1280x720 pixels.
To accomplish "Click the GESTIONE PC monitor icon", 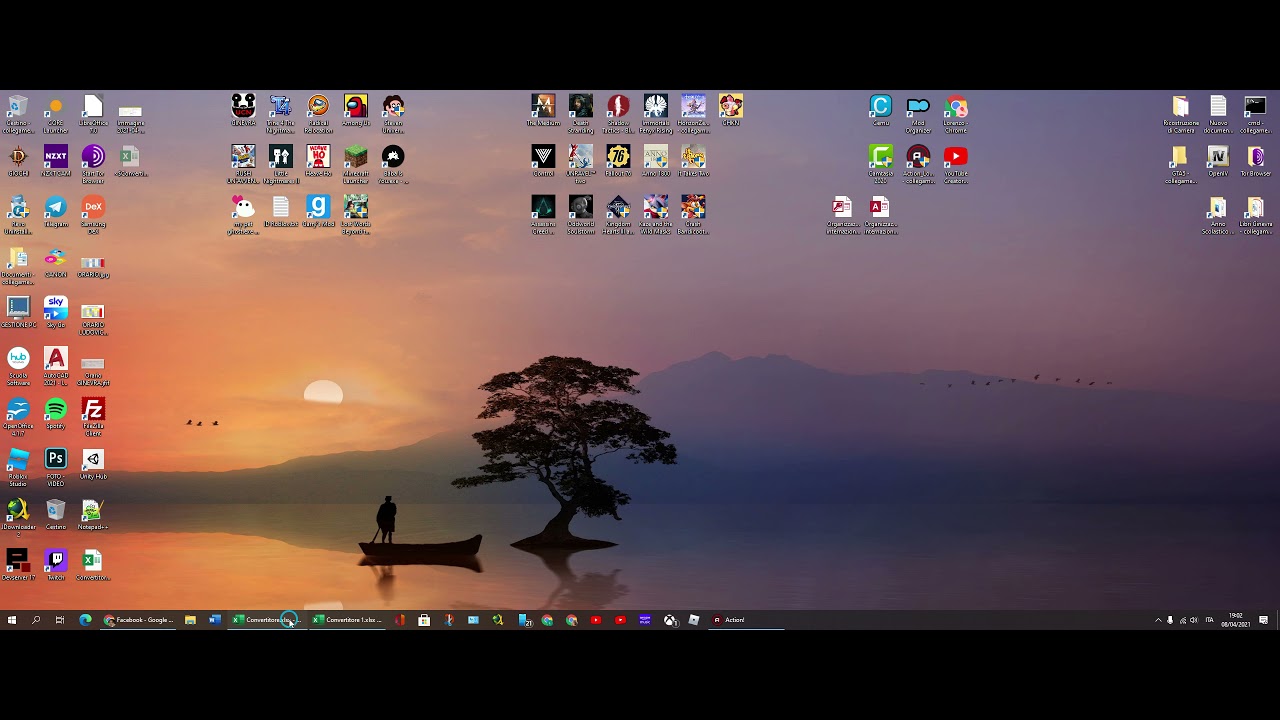I will [x=18, y=312].
